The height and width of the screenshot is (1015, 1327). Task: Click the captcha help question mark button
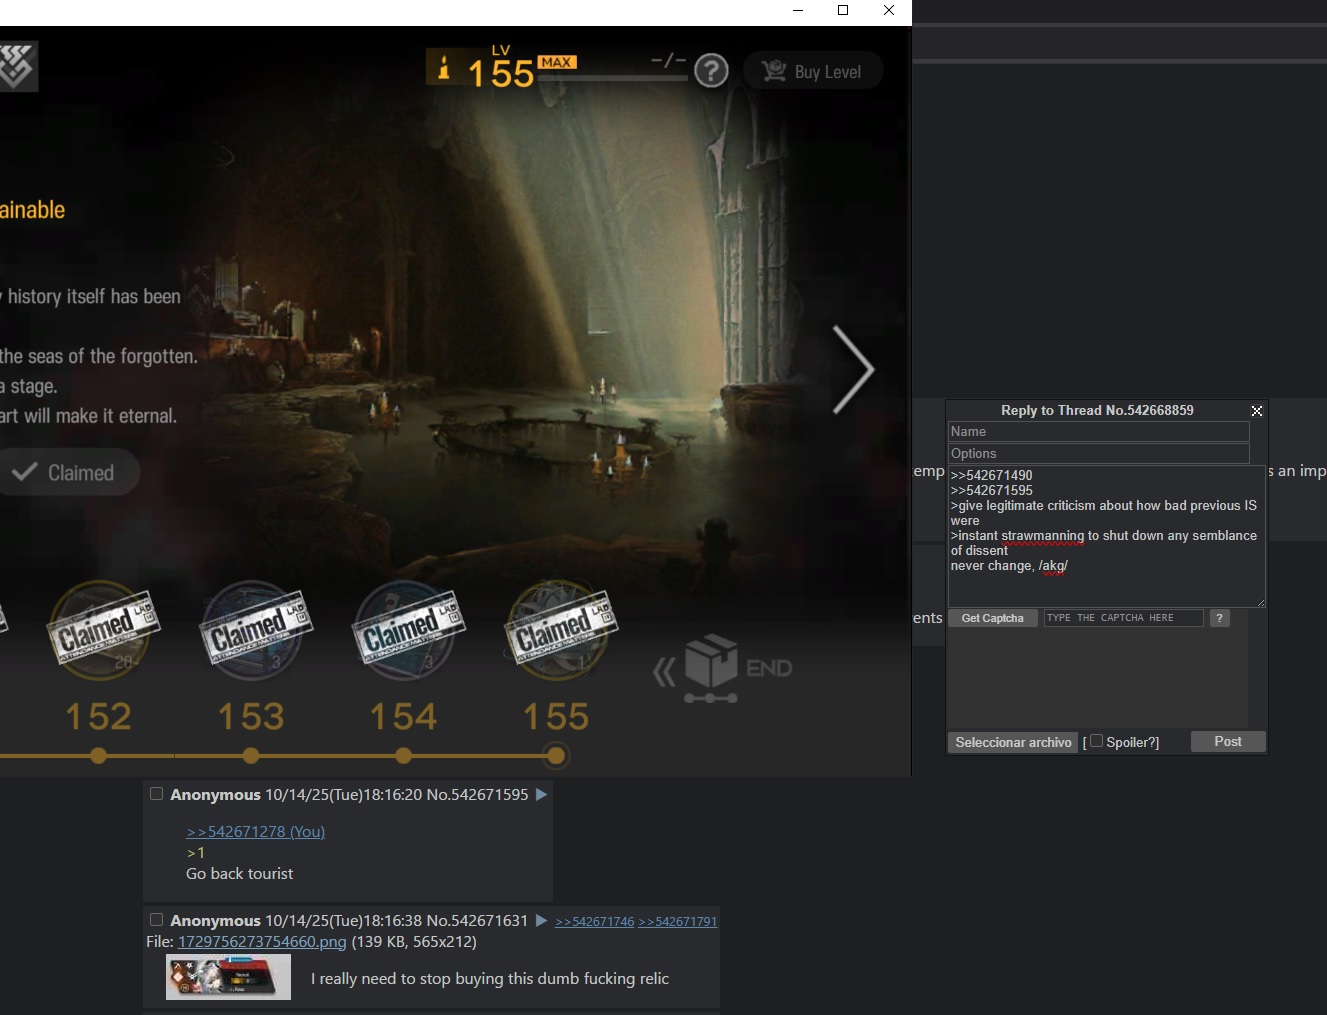coord(1219,618)
